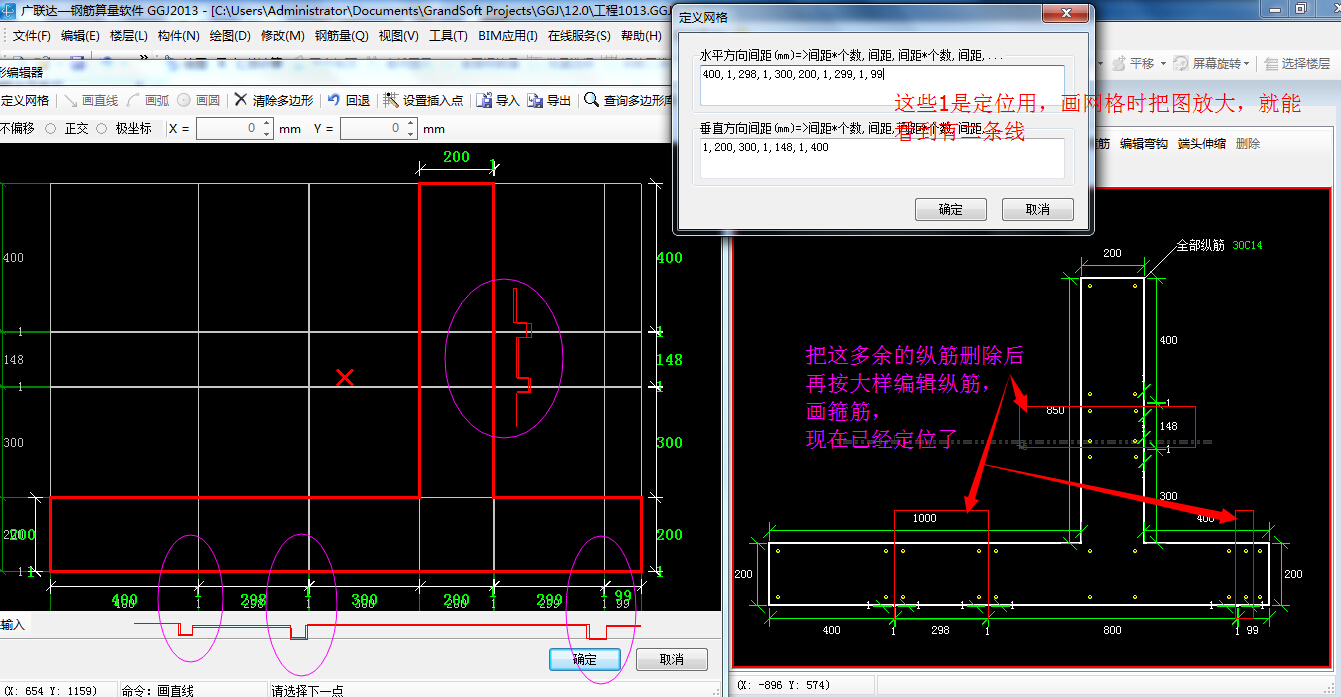The image size is (1341, 697).
Task: Click the 850 dimension in section drawing
Action: pos(1055,410)
